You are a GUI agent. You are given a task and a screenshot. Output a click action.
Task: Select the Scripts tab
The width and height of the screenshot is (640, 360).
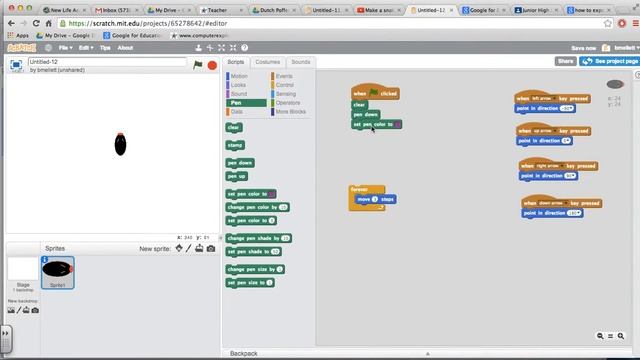click(x=236, y=62)
